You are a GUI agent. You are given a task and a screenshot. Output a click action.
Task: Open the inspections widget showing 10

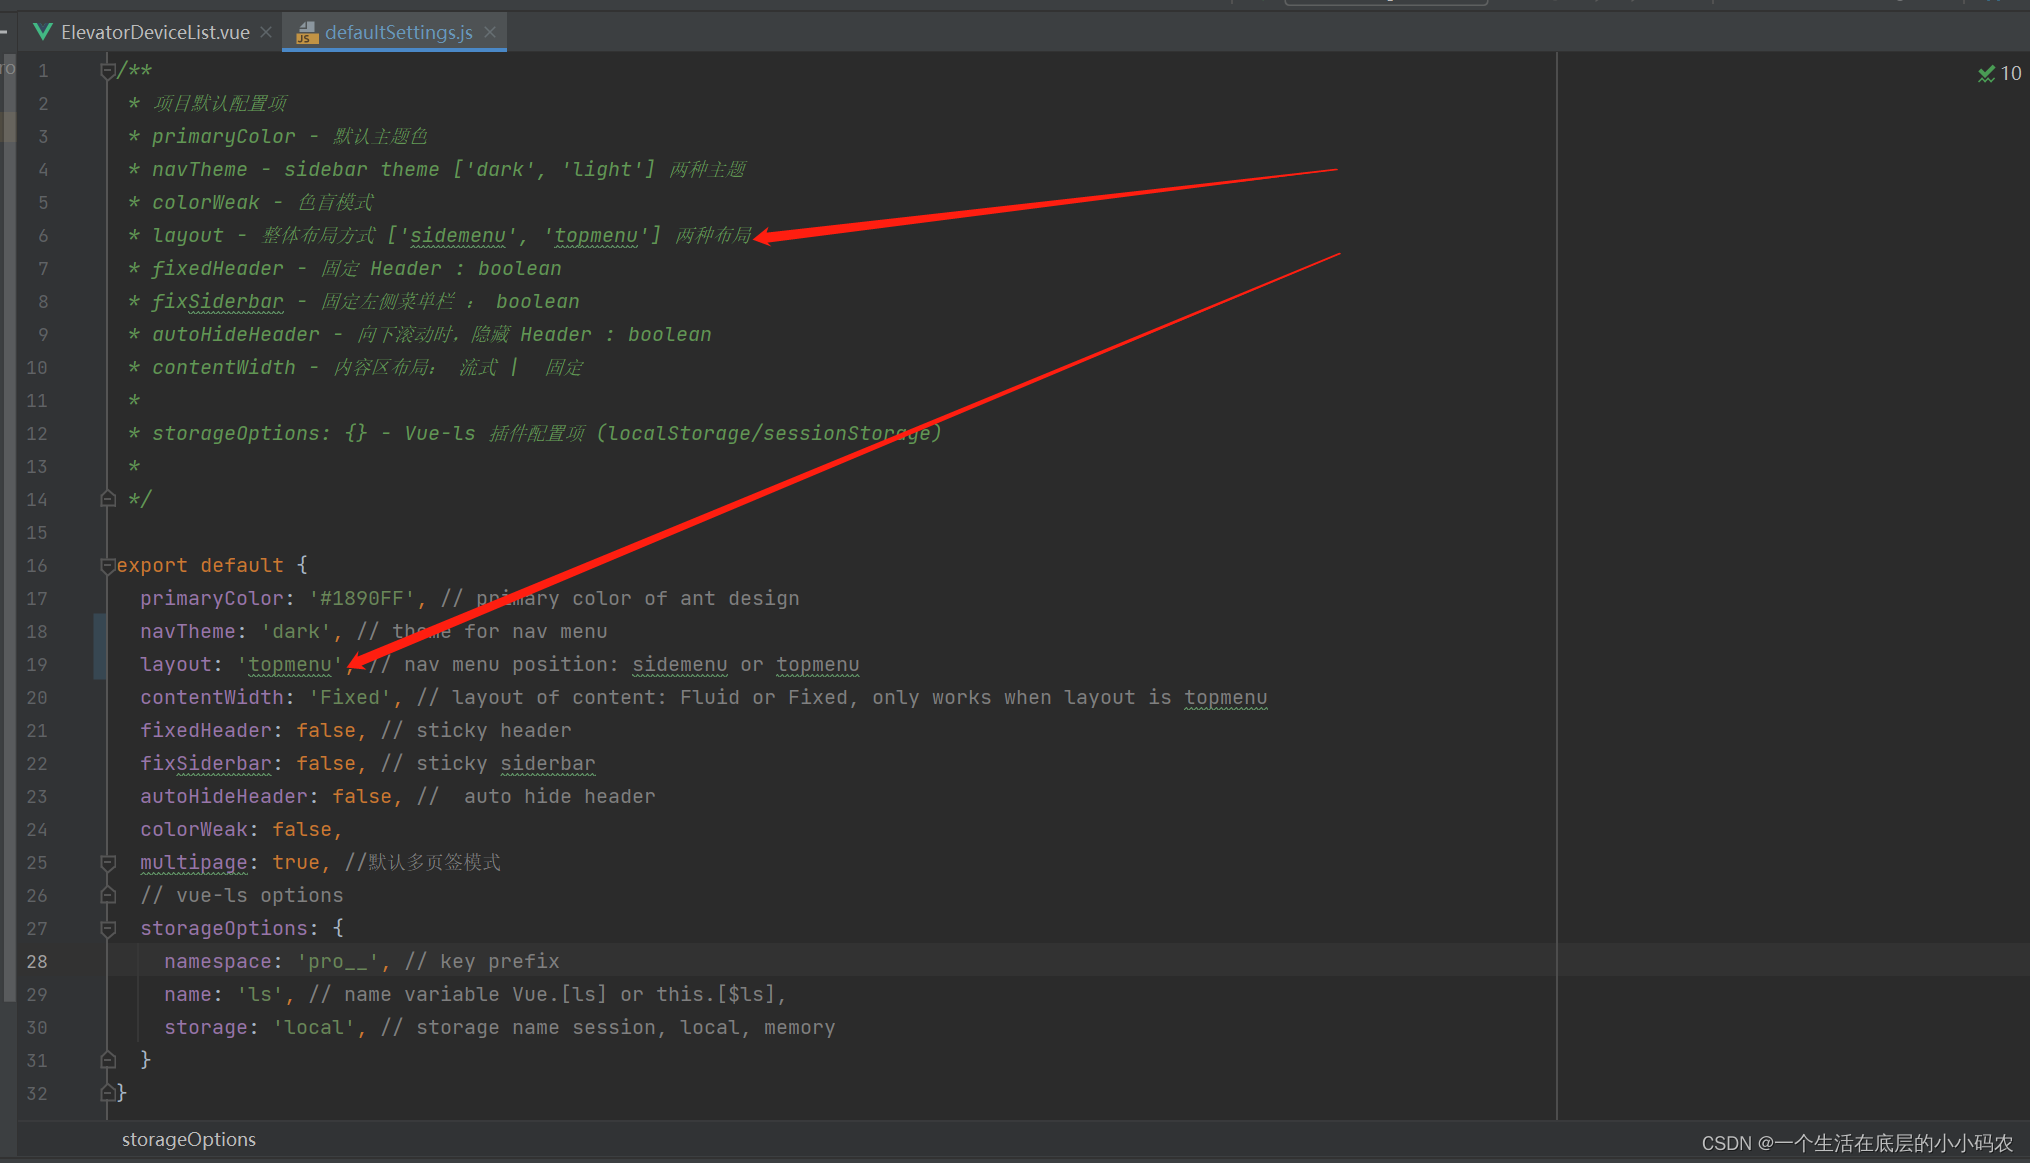[1999, 73]
